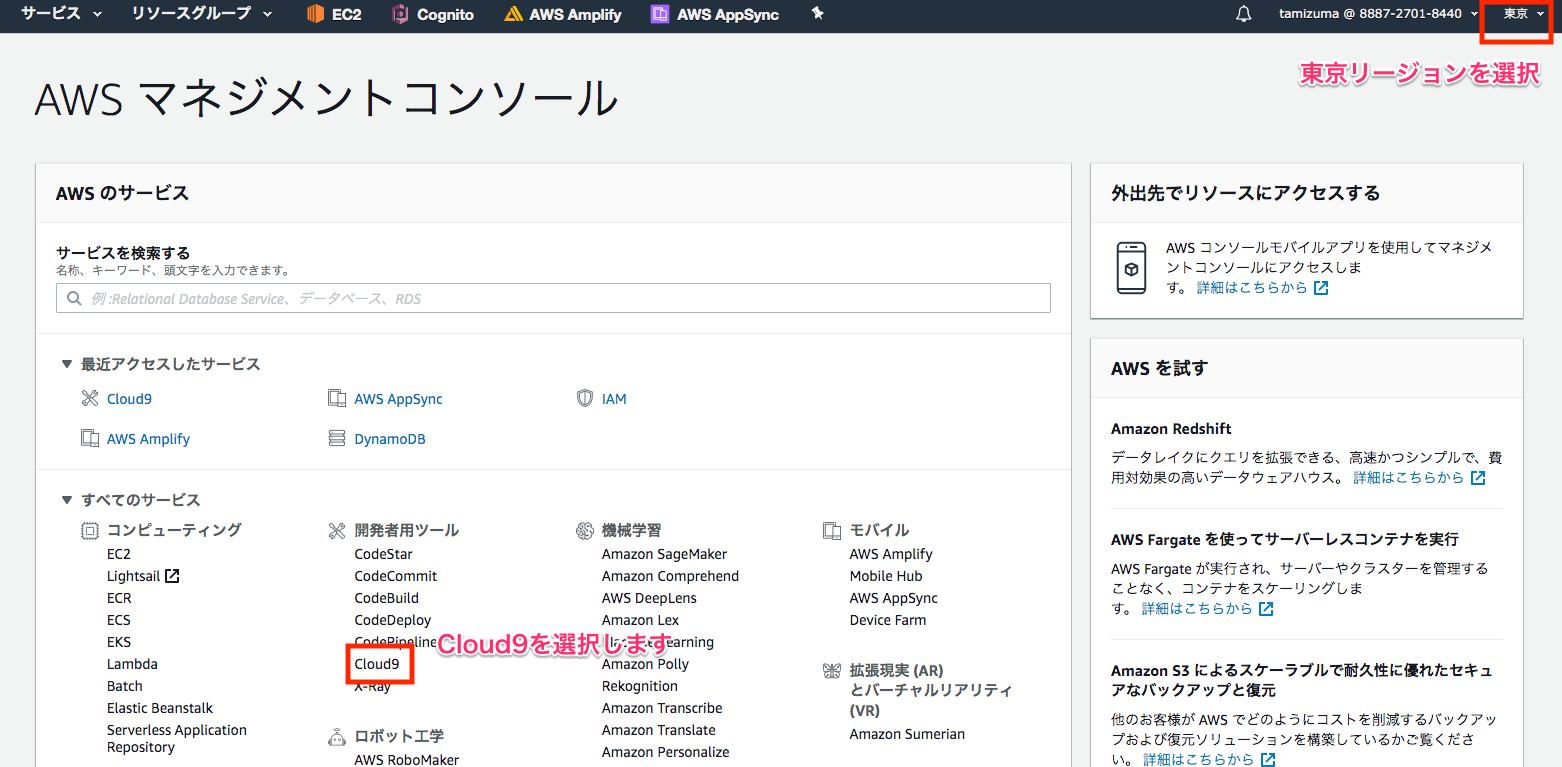Click the mobile phone app icon
Viewport: 1562px width, 767px height.
pyautogui.click(x=1131, y=267)
